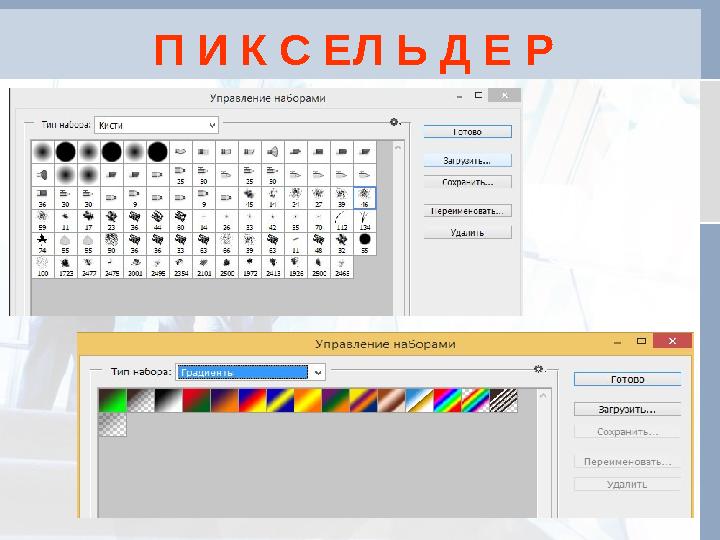
Task: Select the black-to-green gradient swatch
Action: [112, 400]
